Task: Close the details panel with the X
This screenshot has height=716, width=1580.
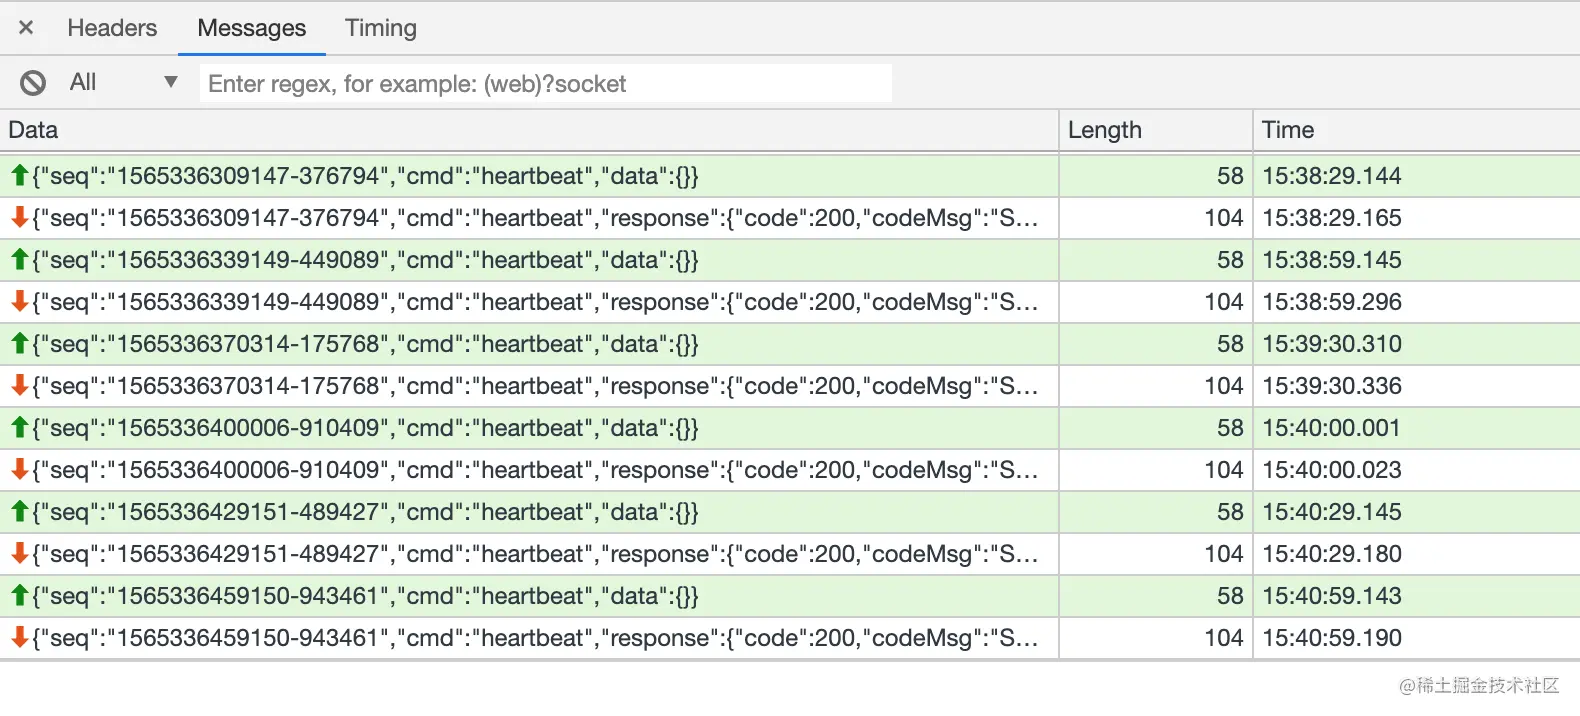Action: tap(27, 28)
